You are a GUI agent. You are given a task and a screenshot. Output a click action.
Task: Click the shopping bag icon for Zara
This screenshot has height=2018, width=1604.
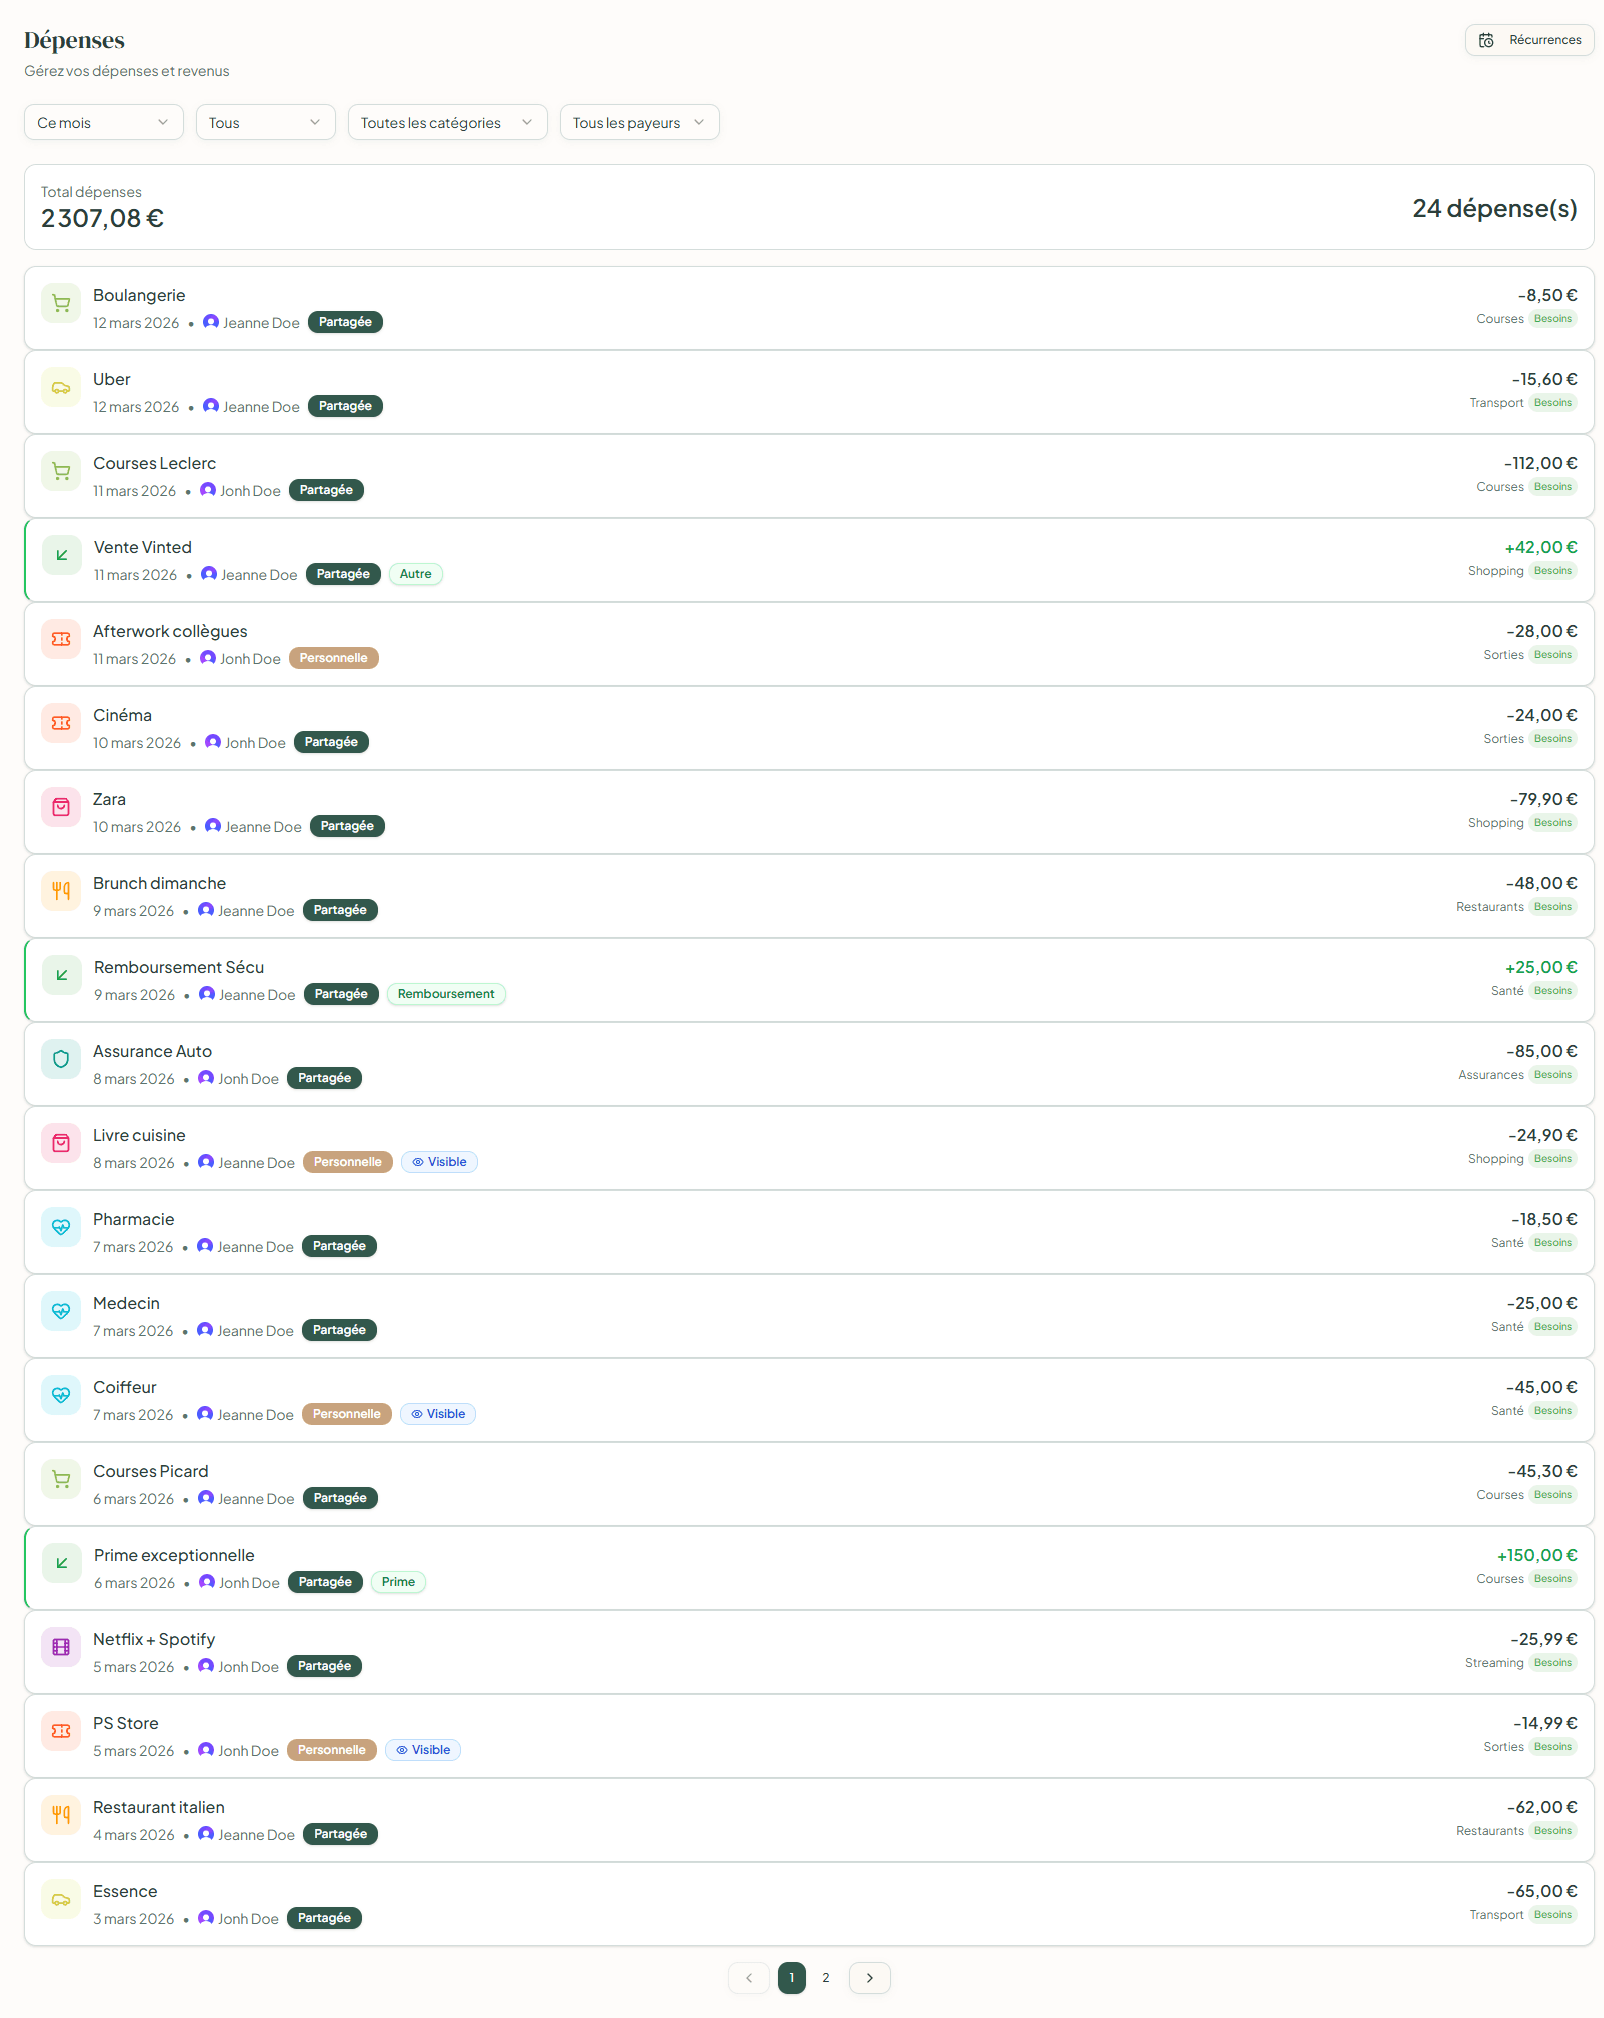[x=61, y=808]
